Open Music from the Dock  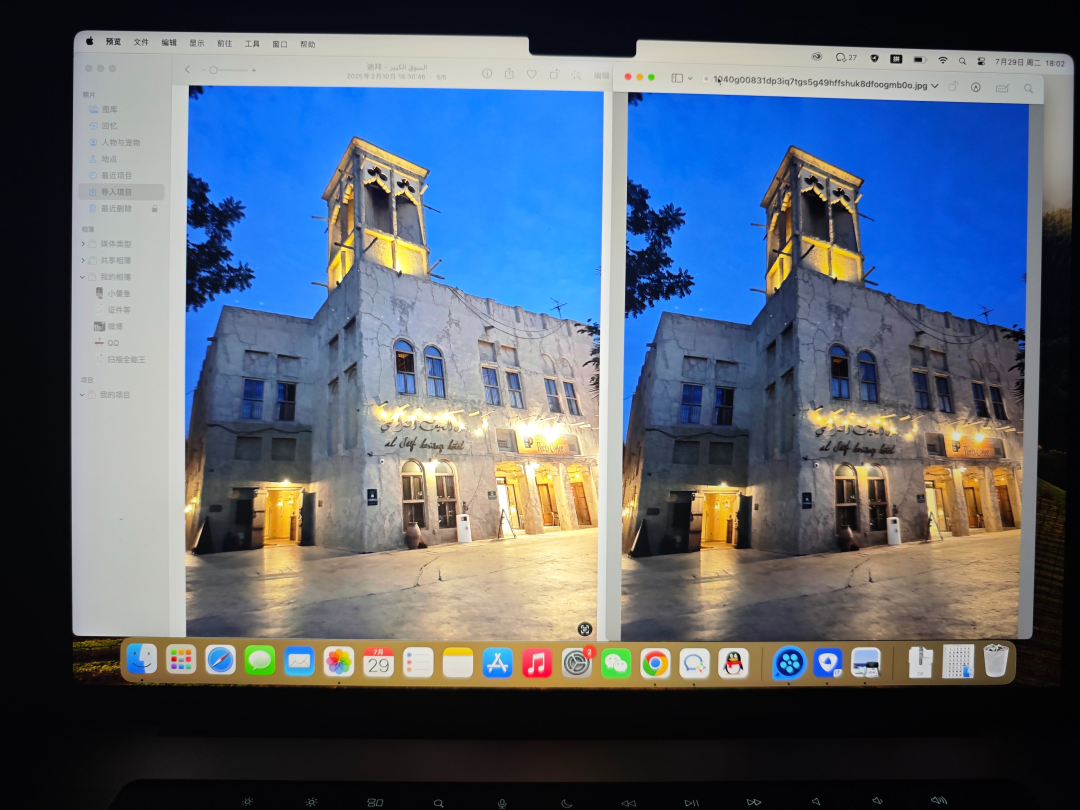[537, 664]
